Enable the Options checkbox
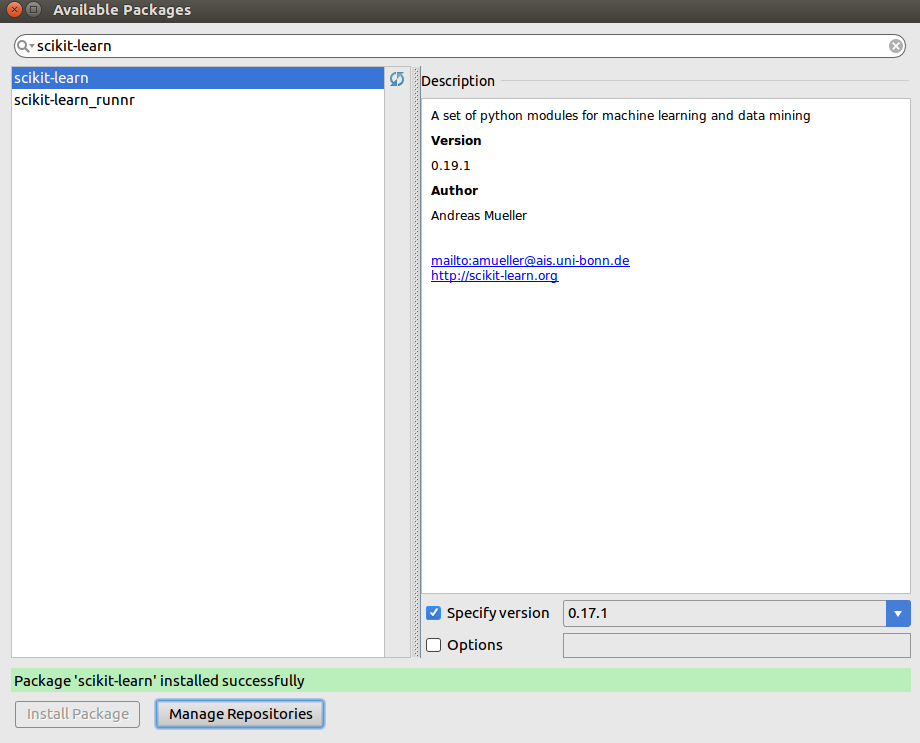Image resolution: width=920 pixels, height=743 pixels. (433, 645)
